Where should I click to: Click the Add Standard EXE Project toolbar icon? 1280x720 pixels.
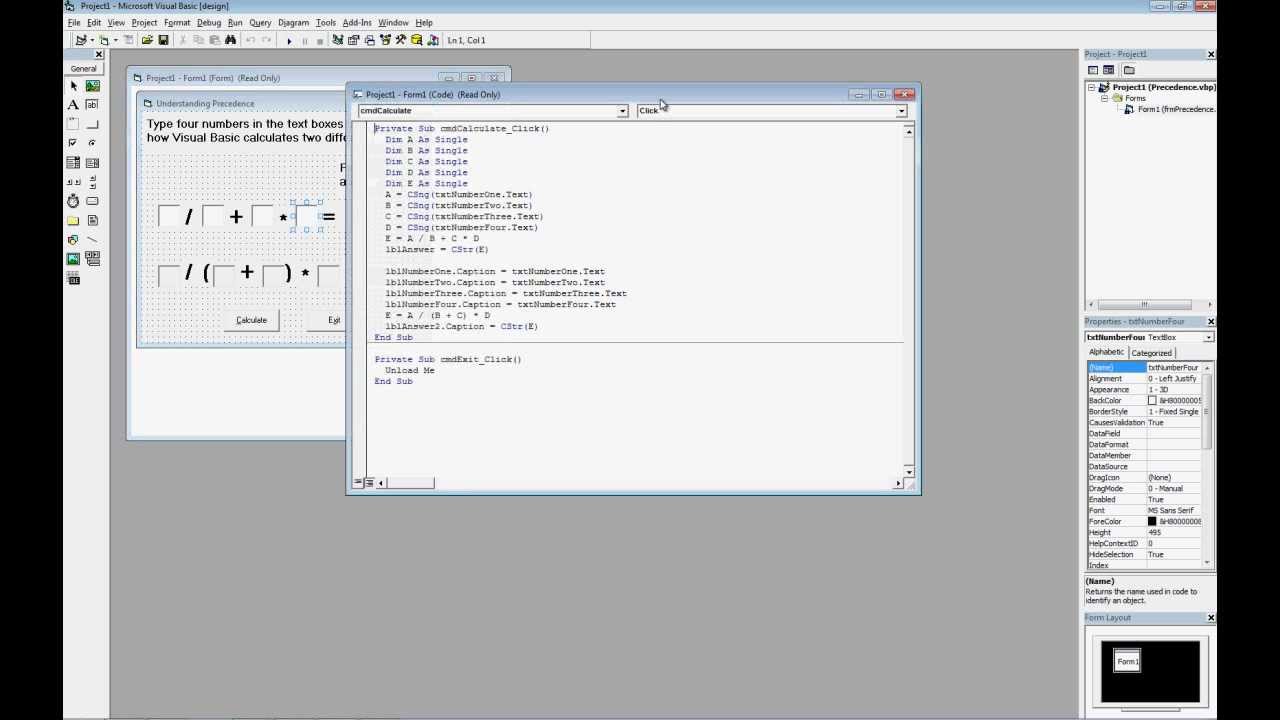tap(81, 40)
